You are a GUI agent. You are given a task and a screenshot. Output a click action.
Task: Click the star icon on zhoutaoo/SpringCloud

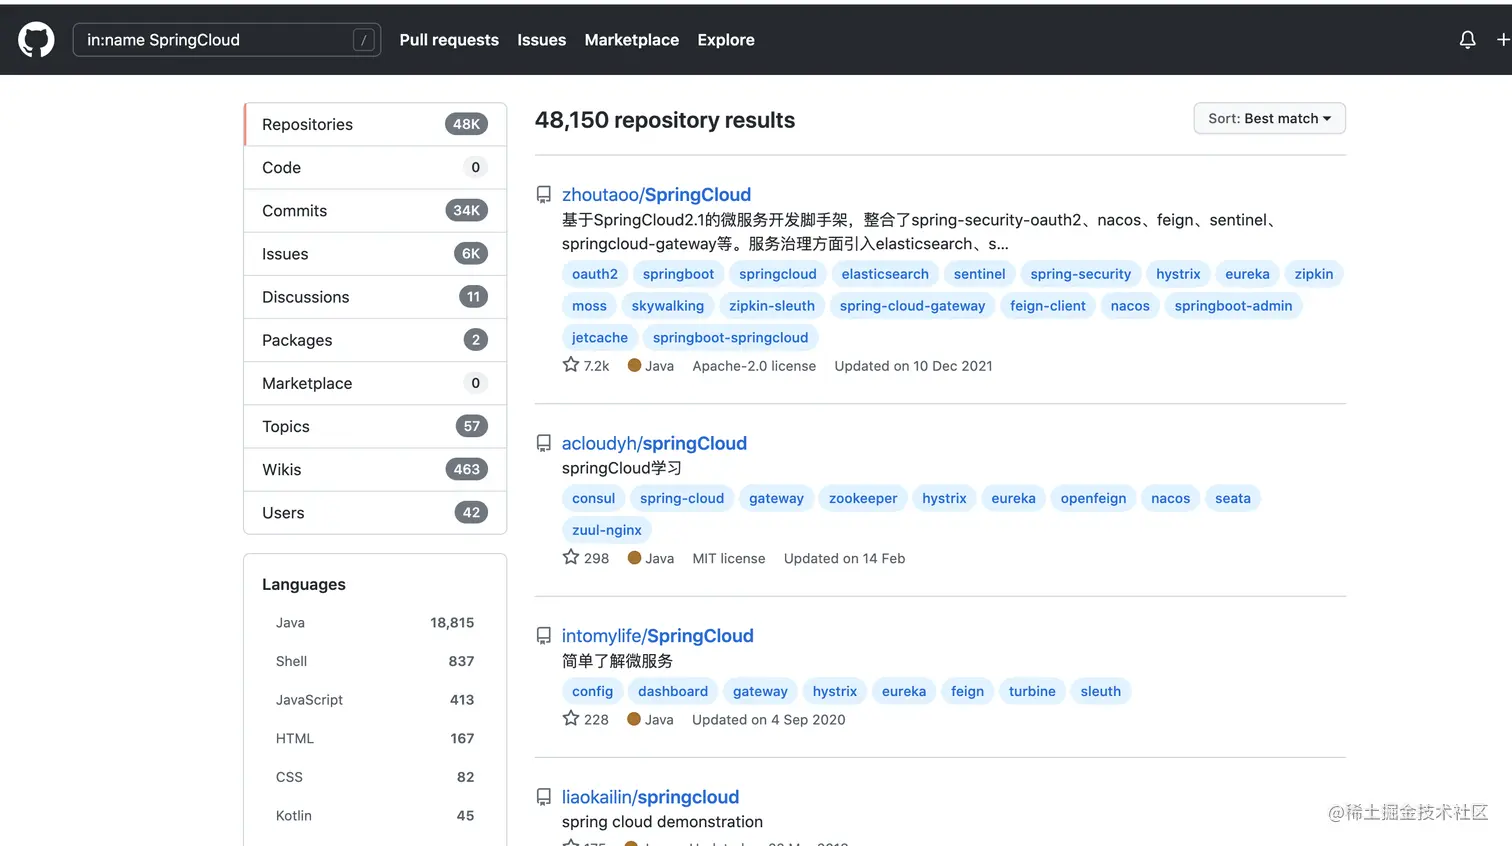[x=571, y=365]
